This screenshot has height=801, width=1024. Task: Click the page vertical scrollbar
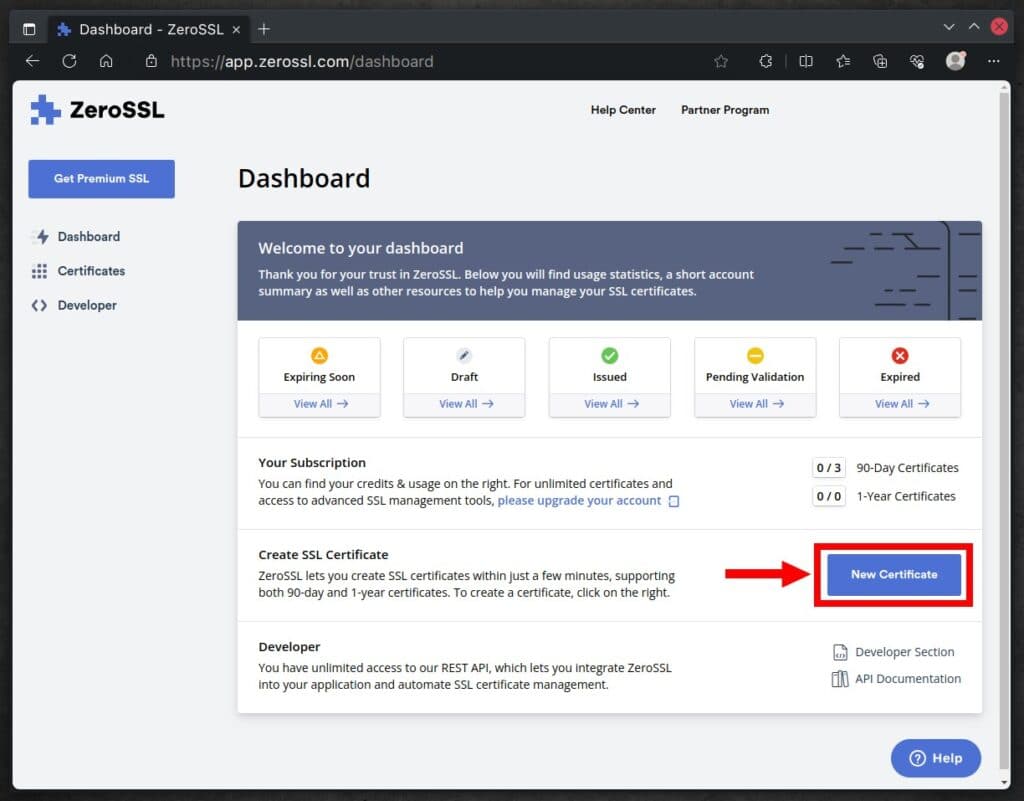[x=1004, y=431]
